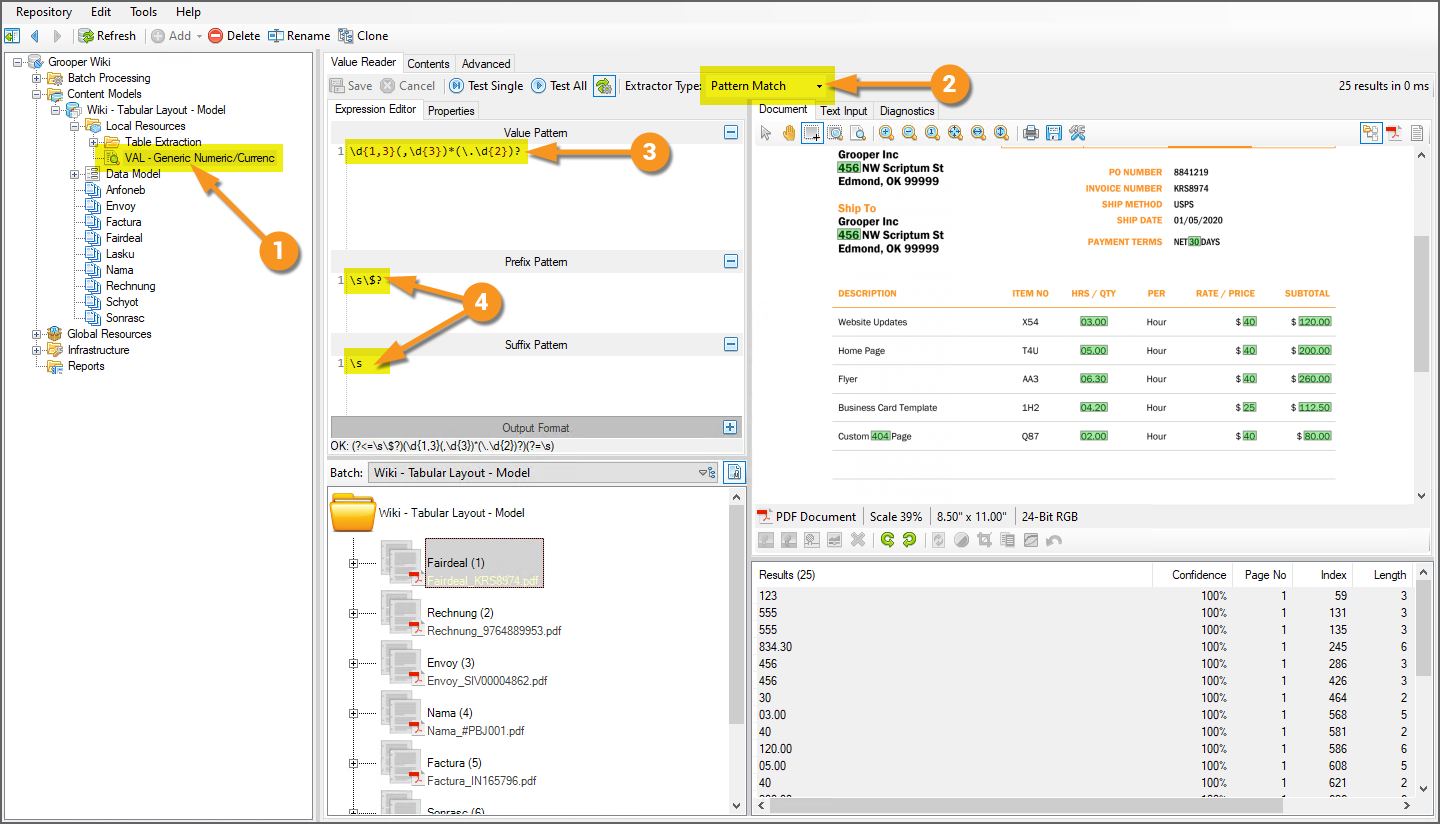The width and height of the screenshot is (1440, 824).
Task: Navigate back in repository history
Action: pos(35,36)
